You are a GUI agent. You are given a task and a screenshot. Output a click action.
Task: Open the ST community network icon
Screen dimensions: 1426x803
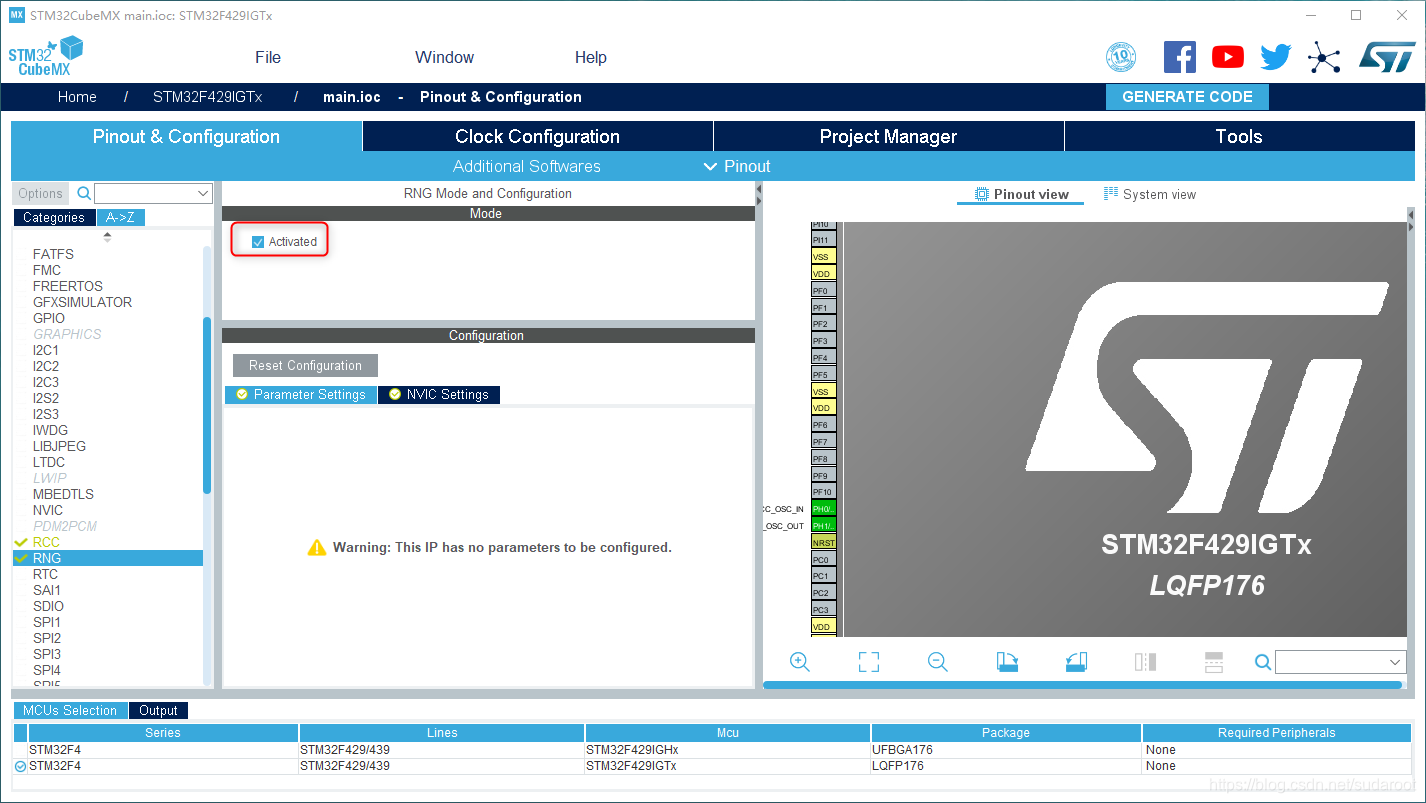1324,58
